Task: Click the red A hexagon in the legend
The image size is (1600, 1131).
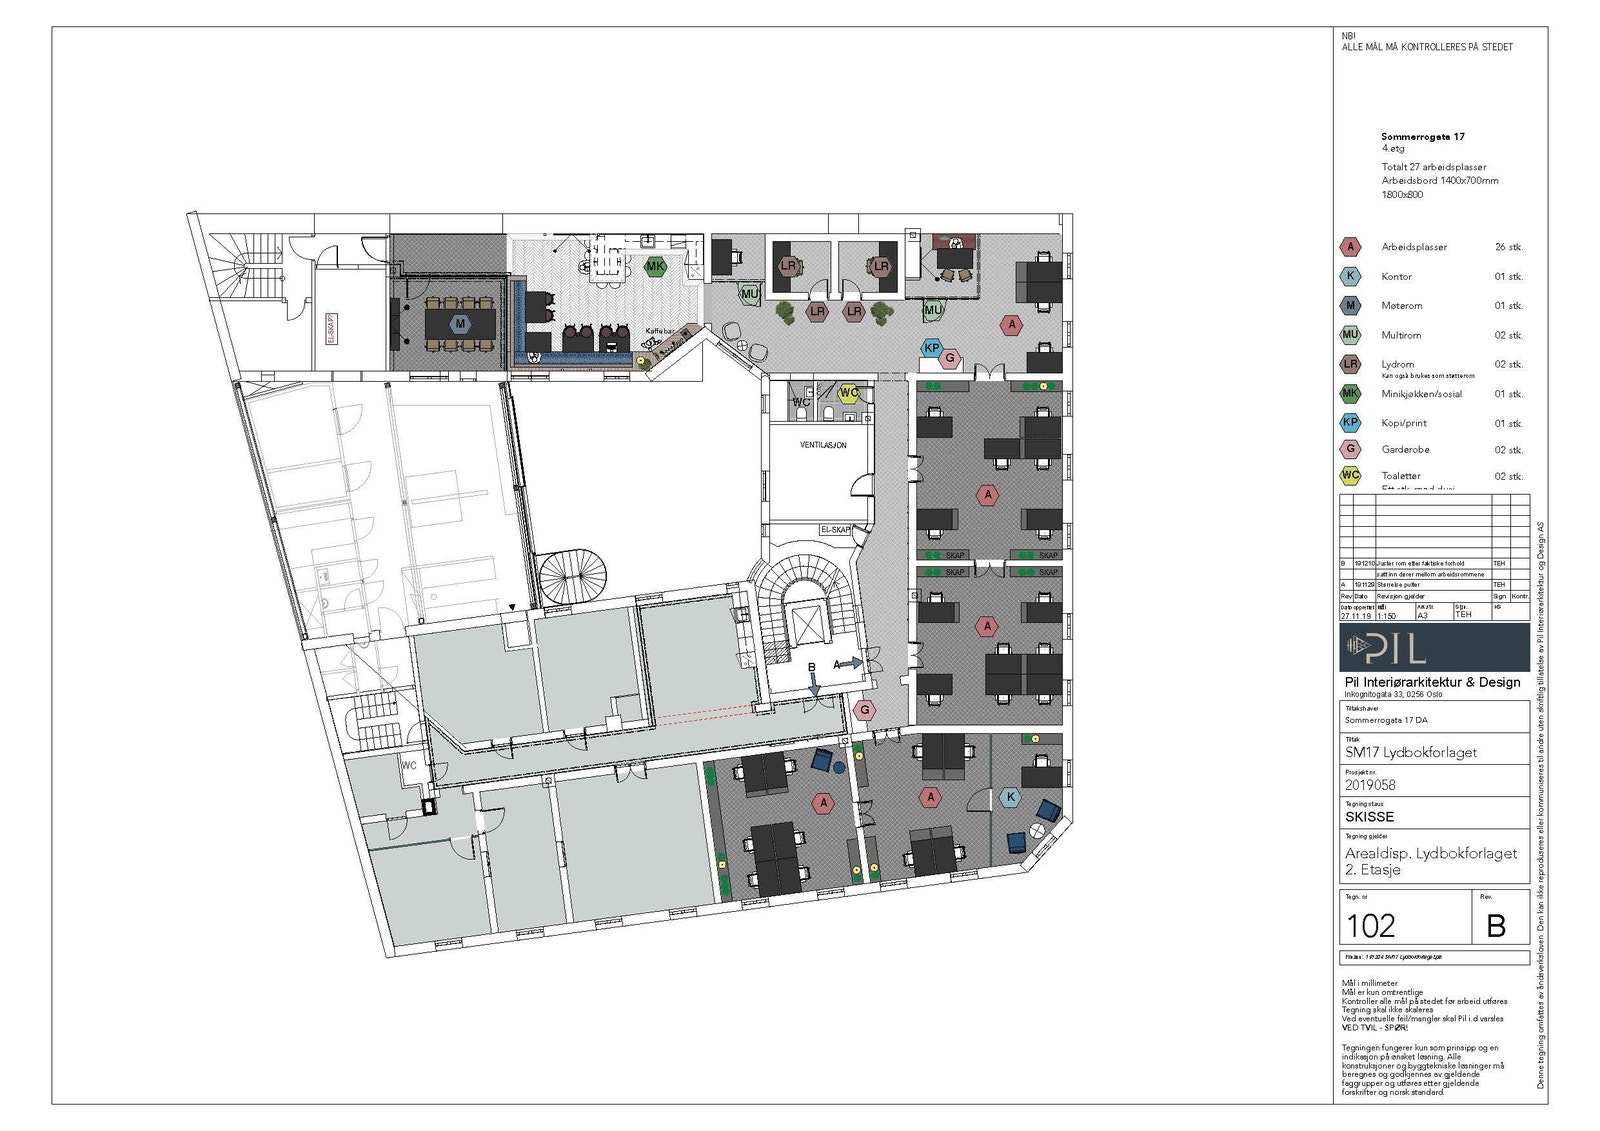Action: click(x=1350, y=247)
